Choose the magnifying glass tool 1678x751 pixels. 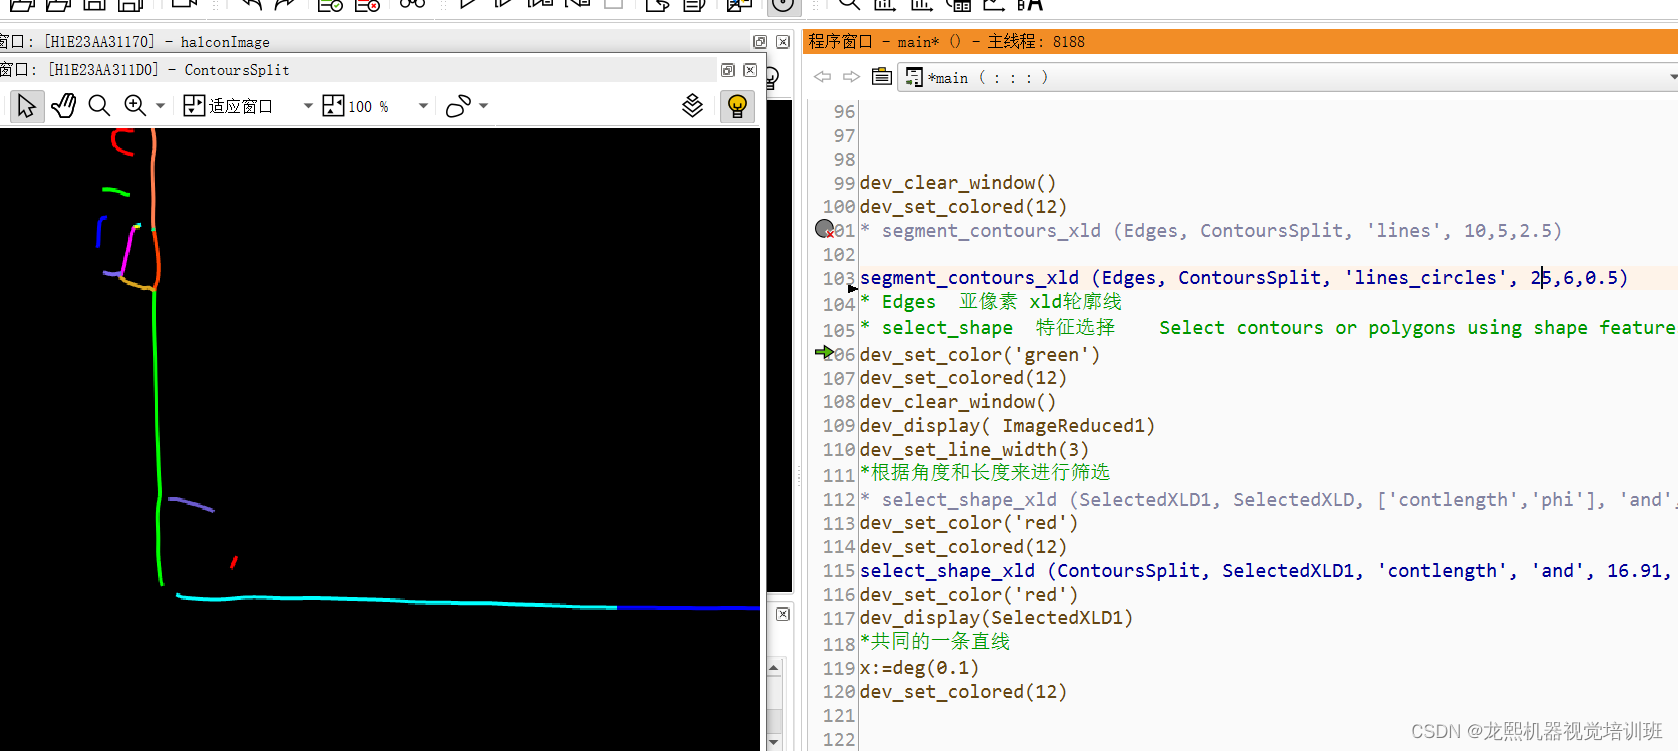point(99,106)
